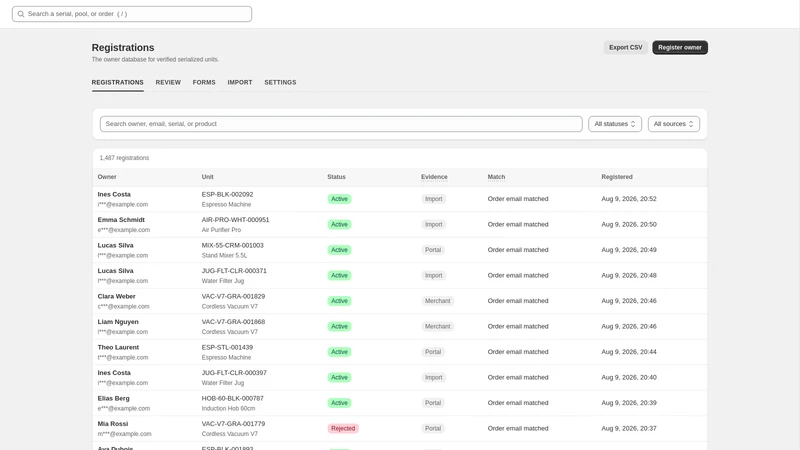
Task: Click the Match column header
Action: [x=496, y=177]
